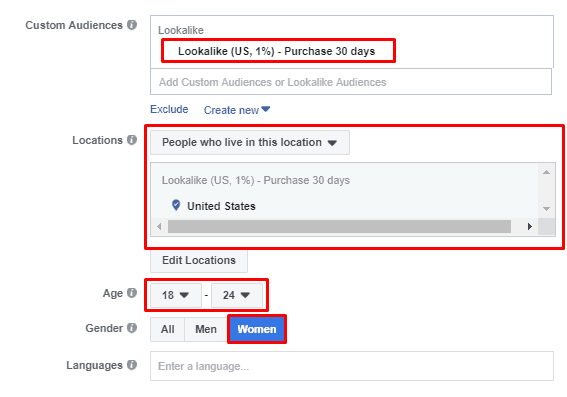
Task: Select the All gender option
Action: tap(167, 329)
